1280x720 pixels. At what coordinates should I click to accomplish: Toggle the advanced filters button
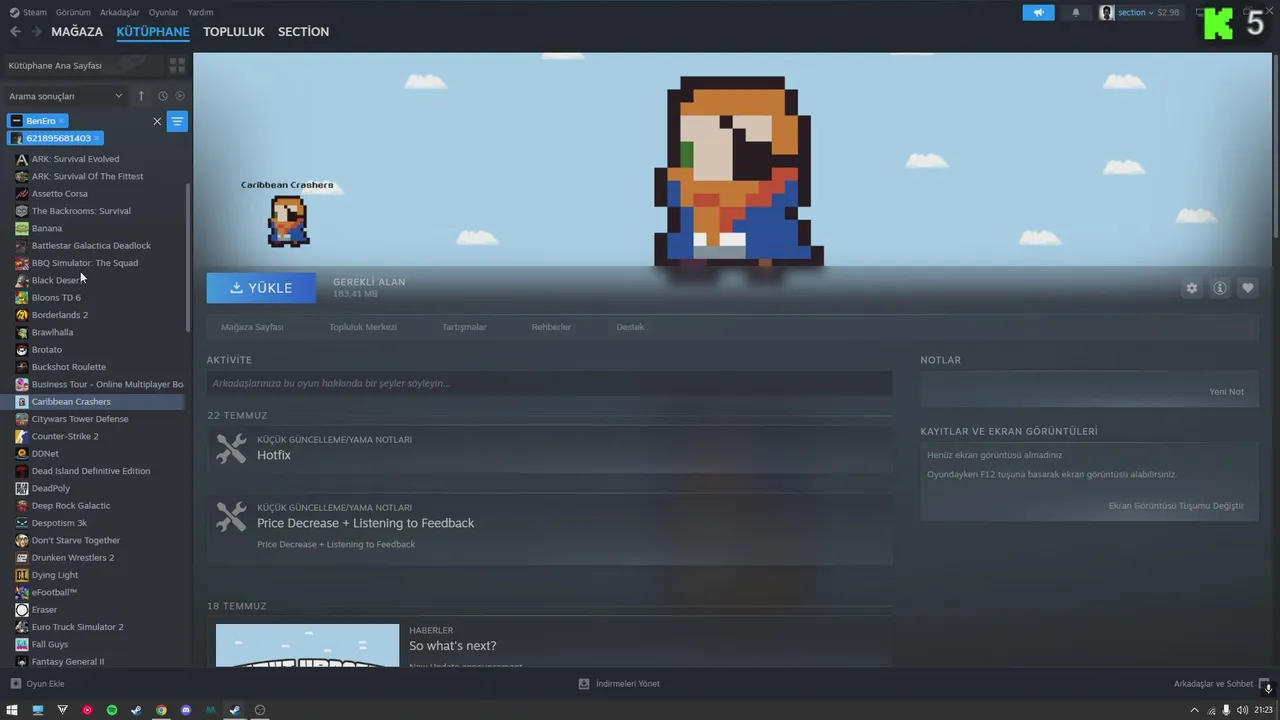click(x=177, y=121)
